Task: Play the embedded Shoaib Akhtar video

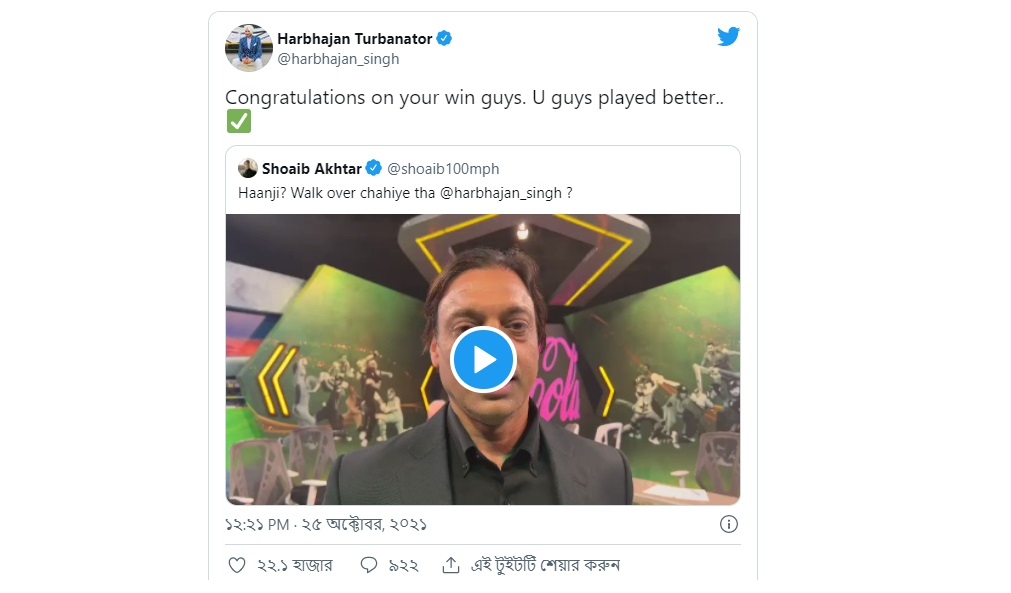Action: pyautogui.click(x=483, y=360)
